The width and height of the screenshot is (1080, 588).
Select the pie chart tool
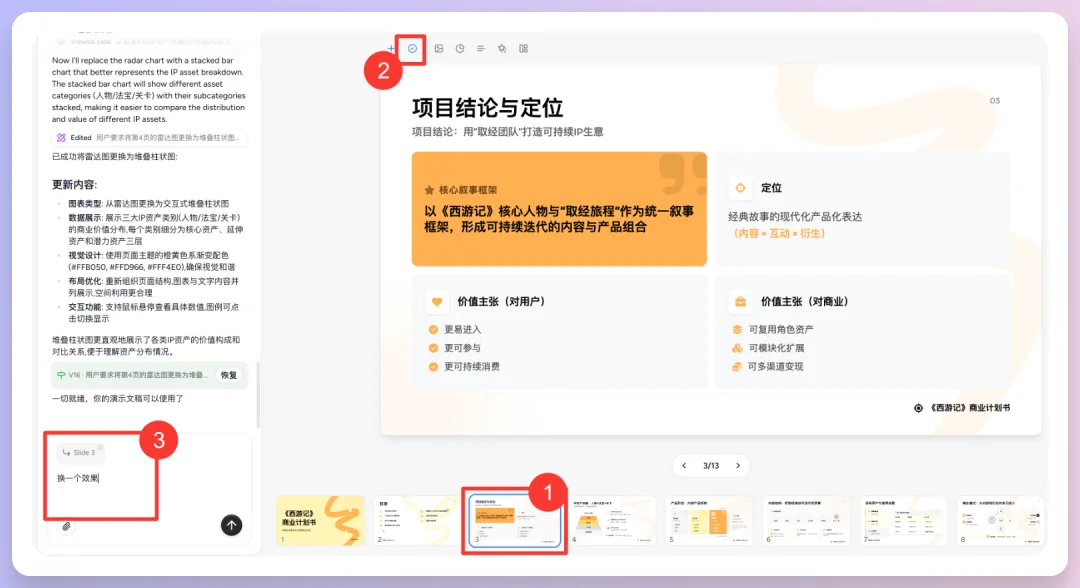point(460,48)
